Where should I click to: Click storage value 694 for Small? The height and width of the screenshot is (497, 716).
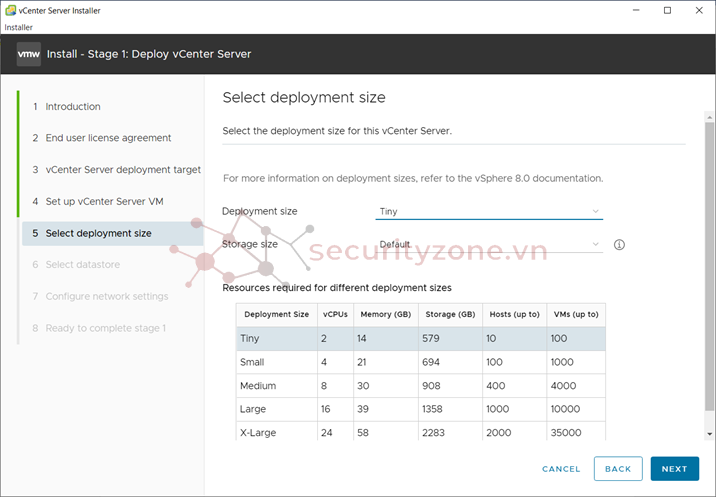click(431, 362)
